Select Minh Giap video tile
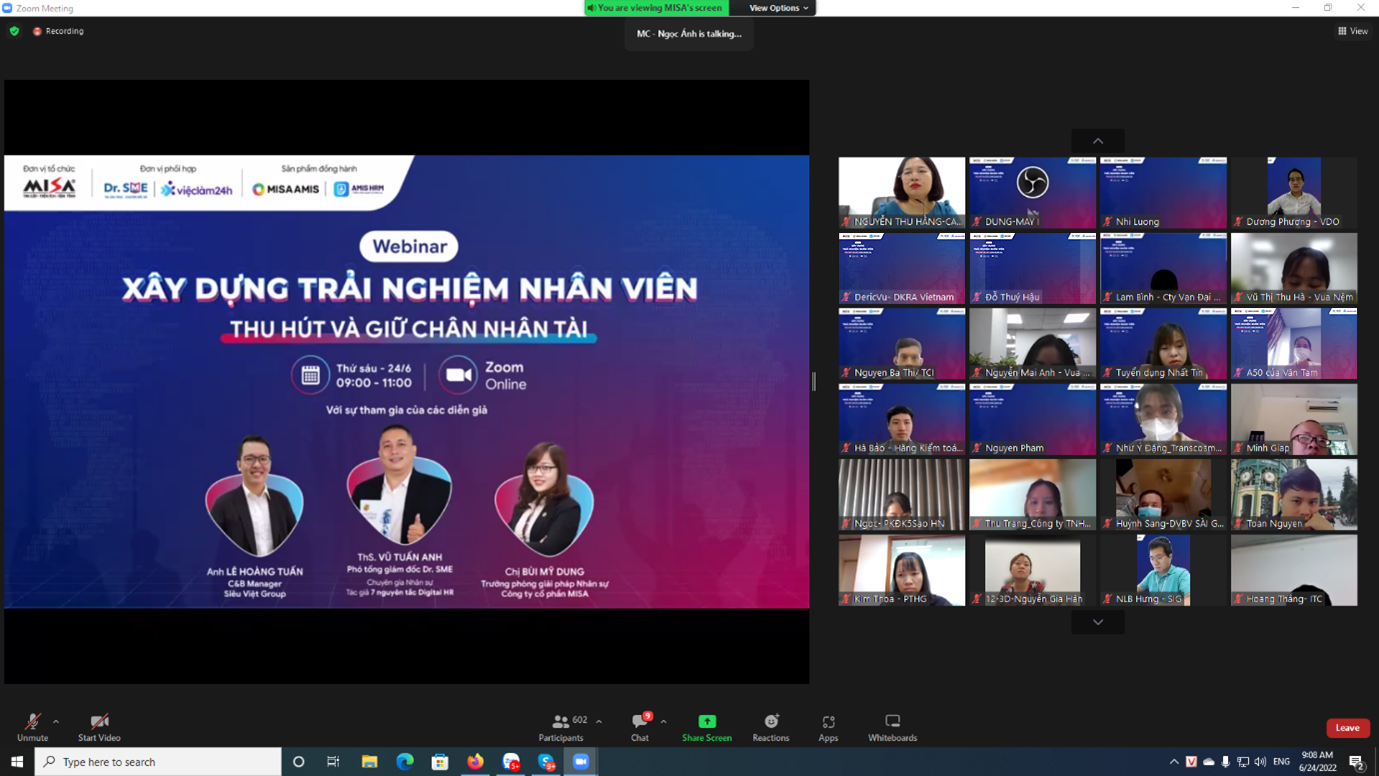 [x=1294, y=419]
